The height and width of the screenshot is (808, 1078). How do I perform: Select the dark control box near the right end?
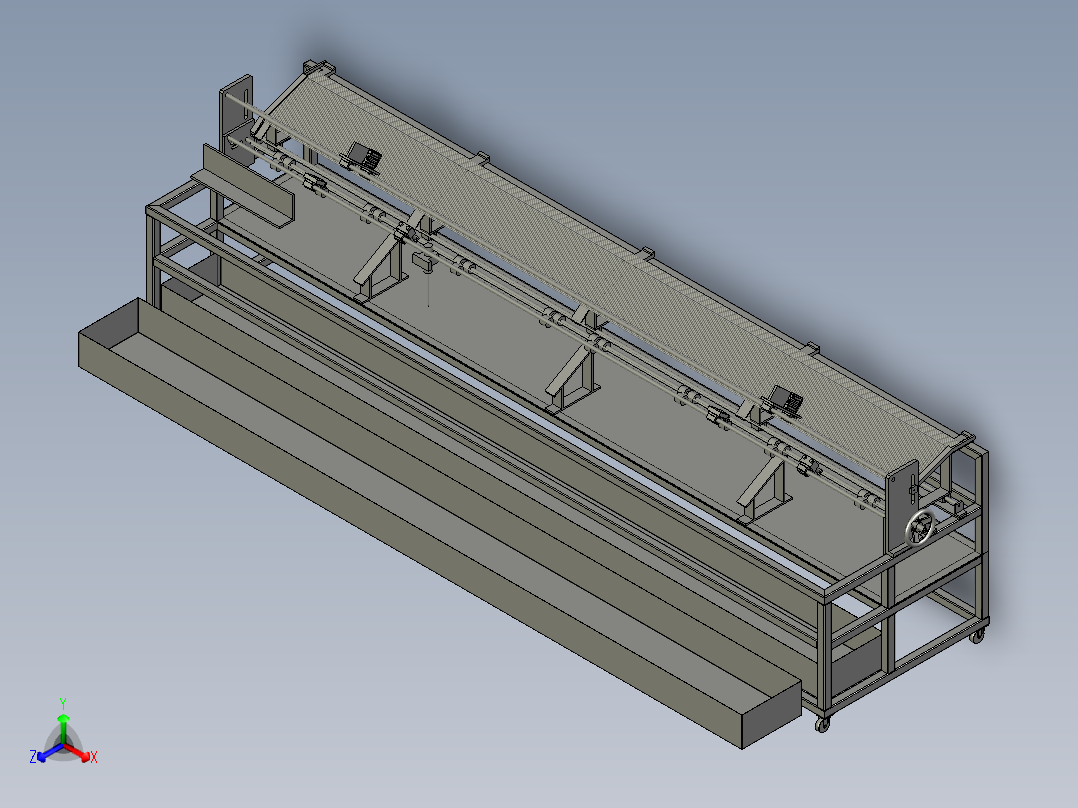pos(786,401)
